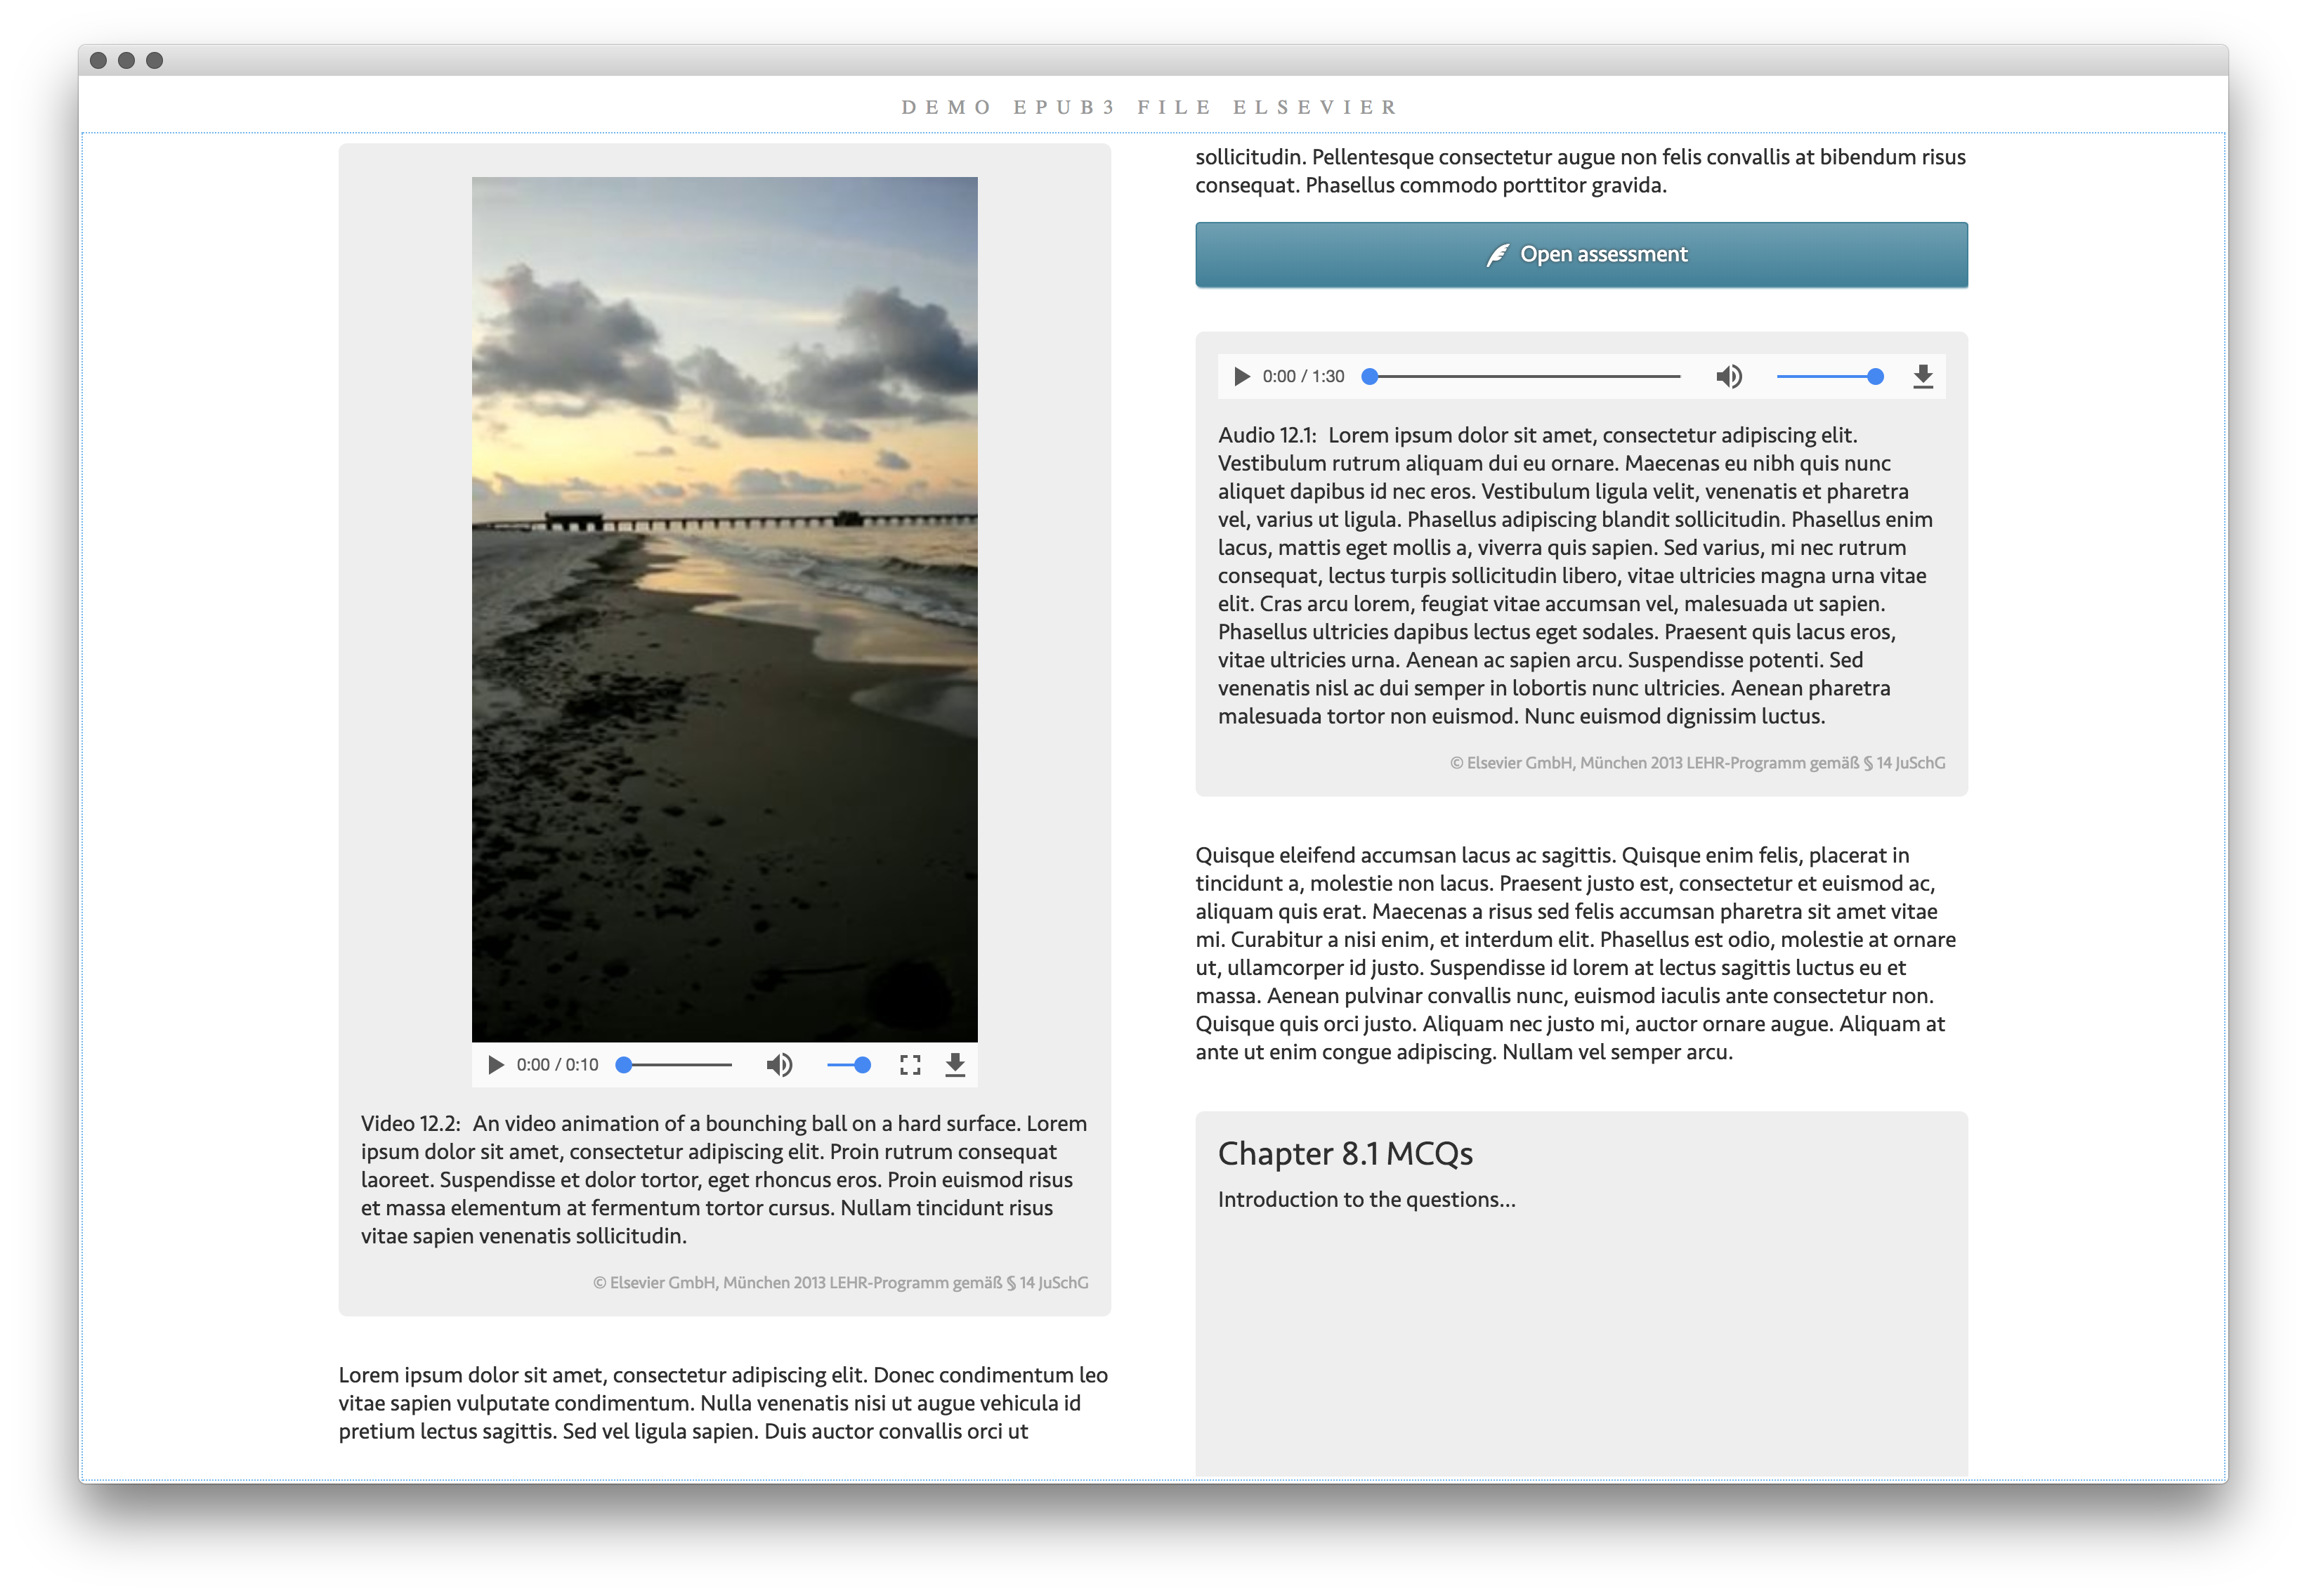Viewport: 2307px width, 1596px height.
Task: Click the video progress seek slider
Action: pos(674,1065)
